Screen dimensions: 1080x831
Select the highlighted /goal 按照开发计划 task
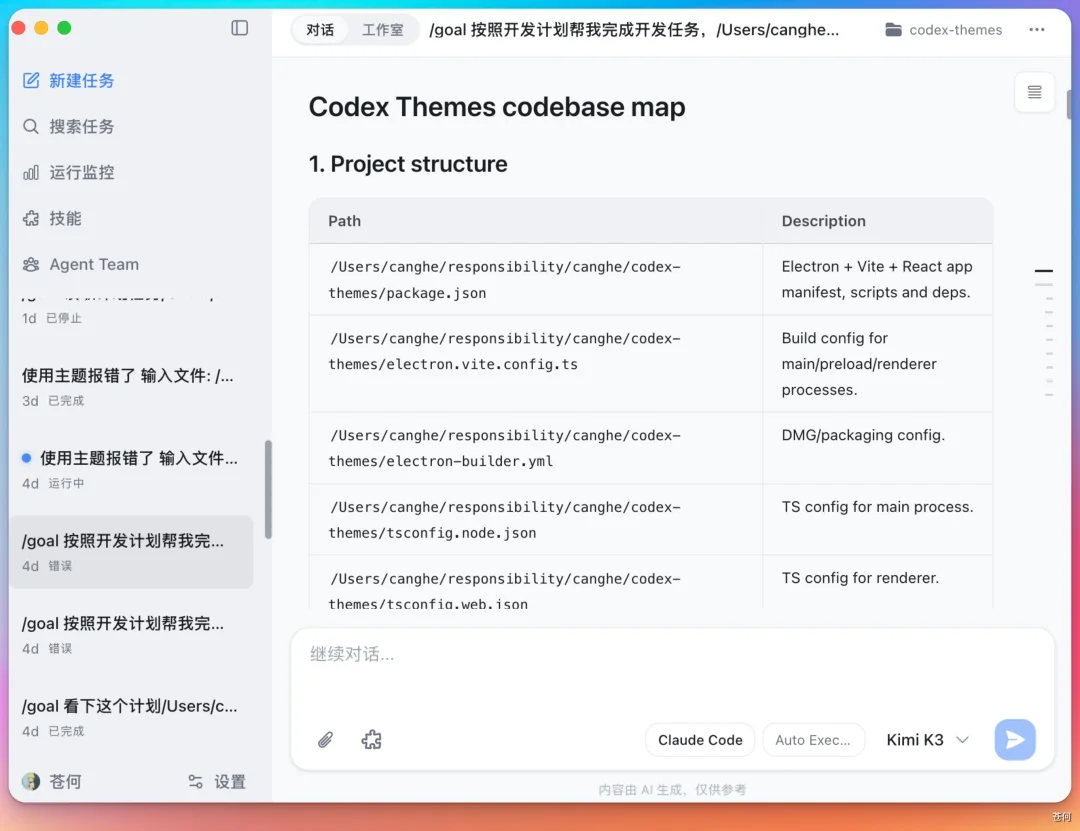pyautogui.click(x=131, y=552)
